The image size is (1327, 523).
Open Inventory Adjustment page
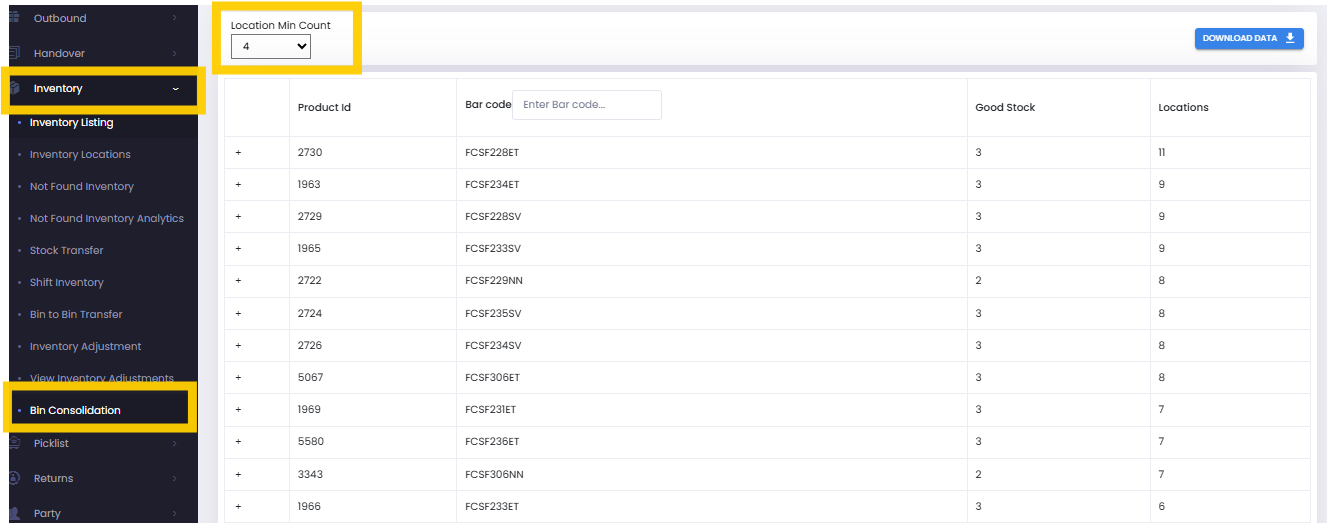[85, 346]
